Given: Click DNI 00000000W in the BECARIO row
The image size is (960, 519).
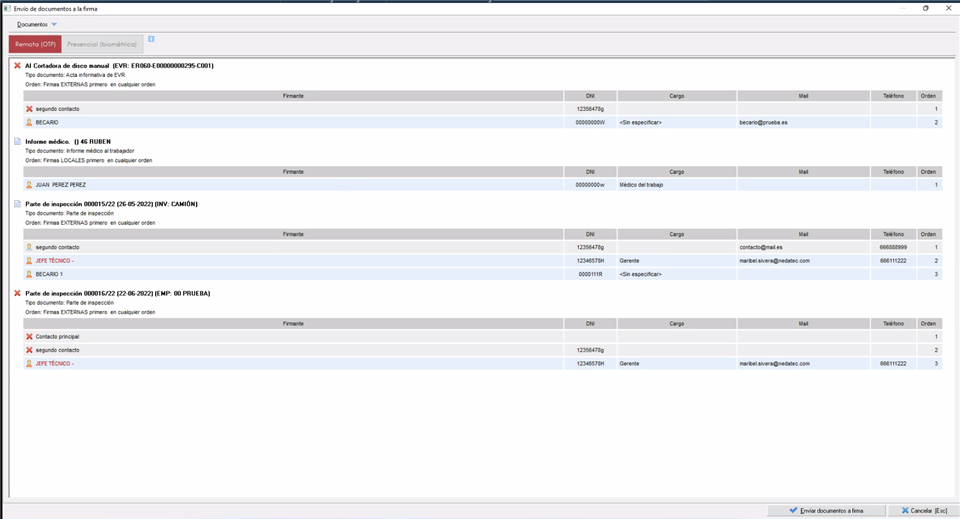Looking at the screenshot, I should point(590,122).
